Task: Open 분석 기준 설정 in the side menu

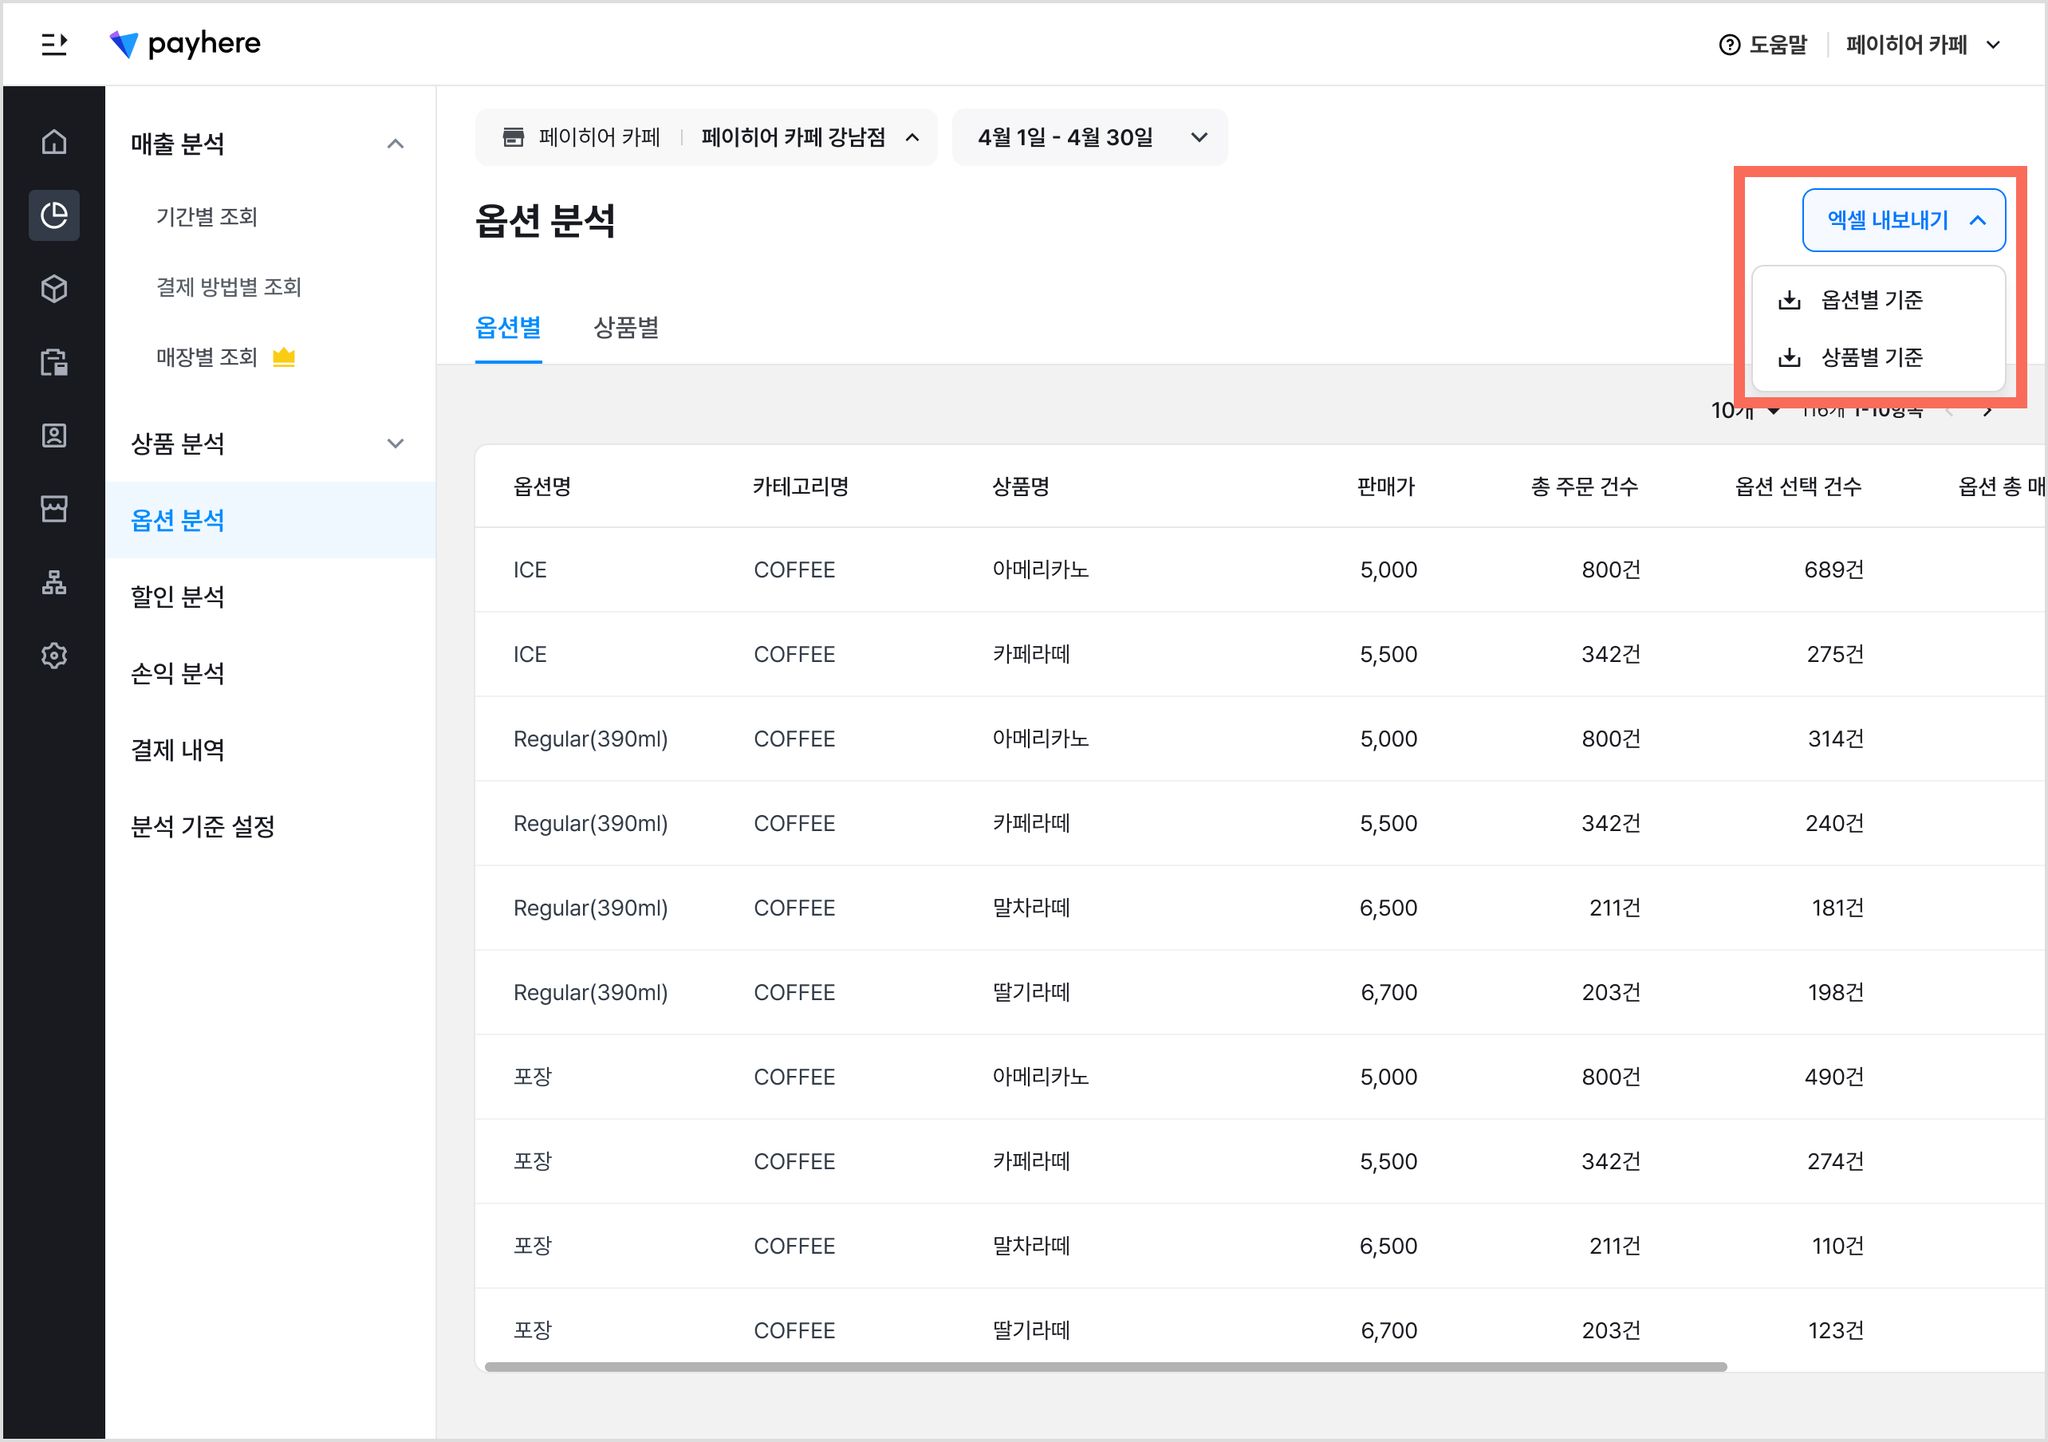Action: (x=203, y=826)
